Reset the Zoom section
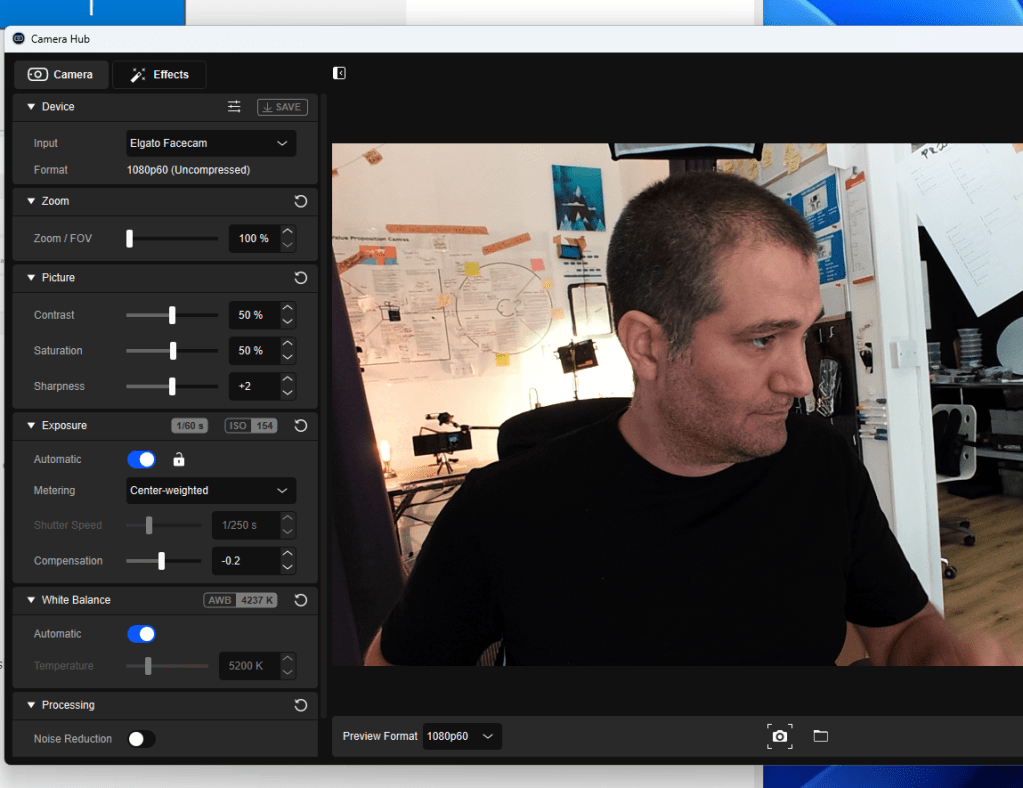This screenshot has height=788, width=1023. click(301, 201)
